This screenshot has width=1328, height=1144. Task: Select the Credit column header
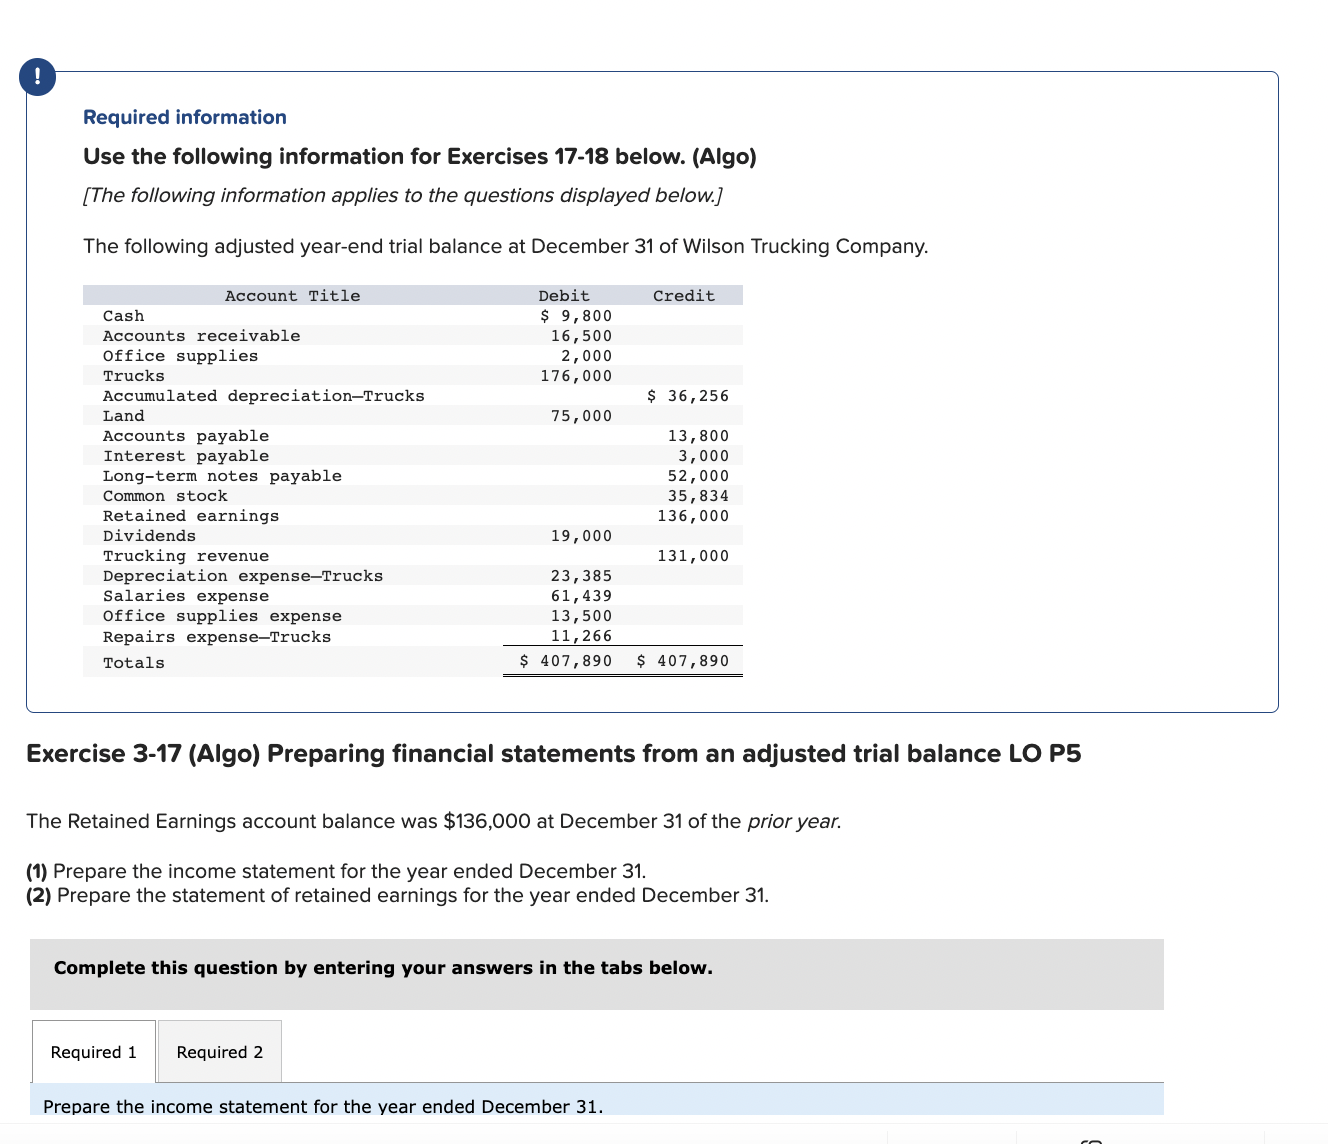click(x=684, y=296)
